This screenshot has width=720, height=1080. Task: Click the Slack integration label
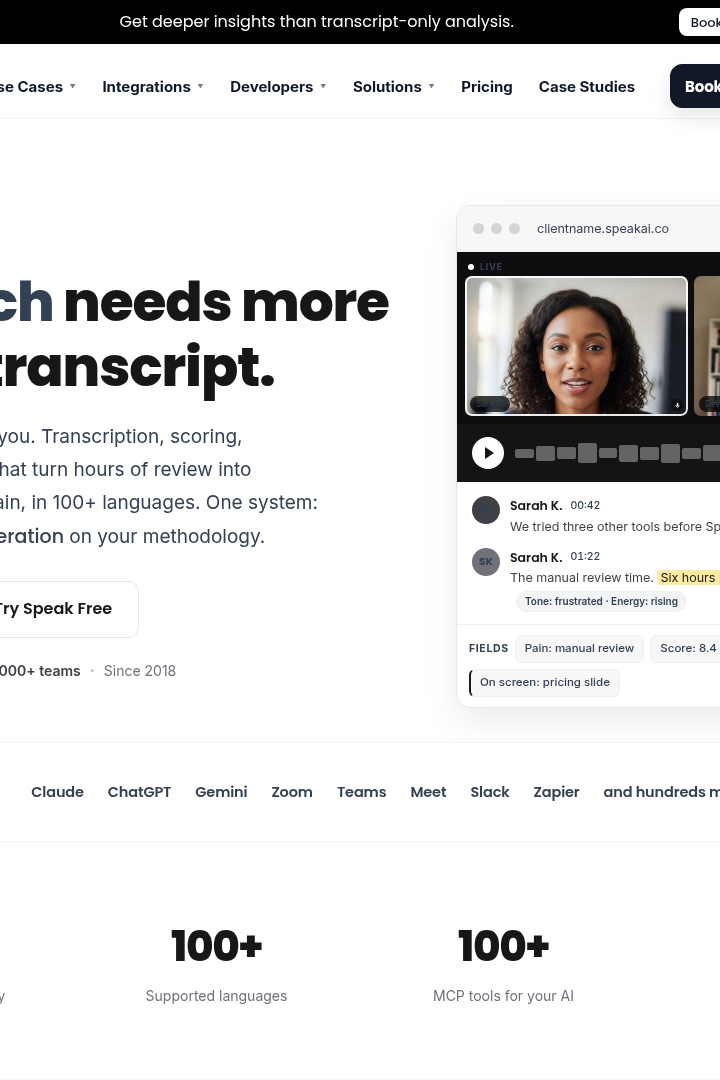[x=490, y=792]
